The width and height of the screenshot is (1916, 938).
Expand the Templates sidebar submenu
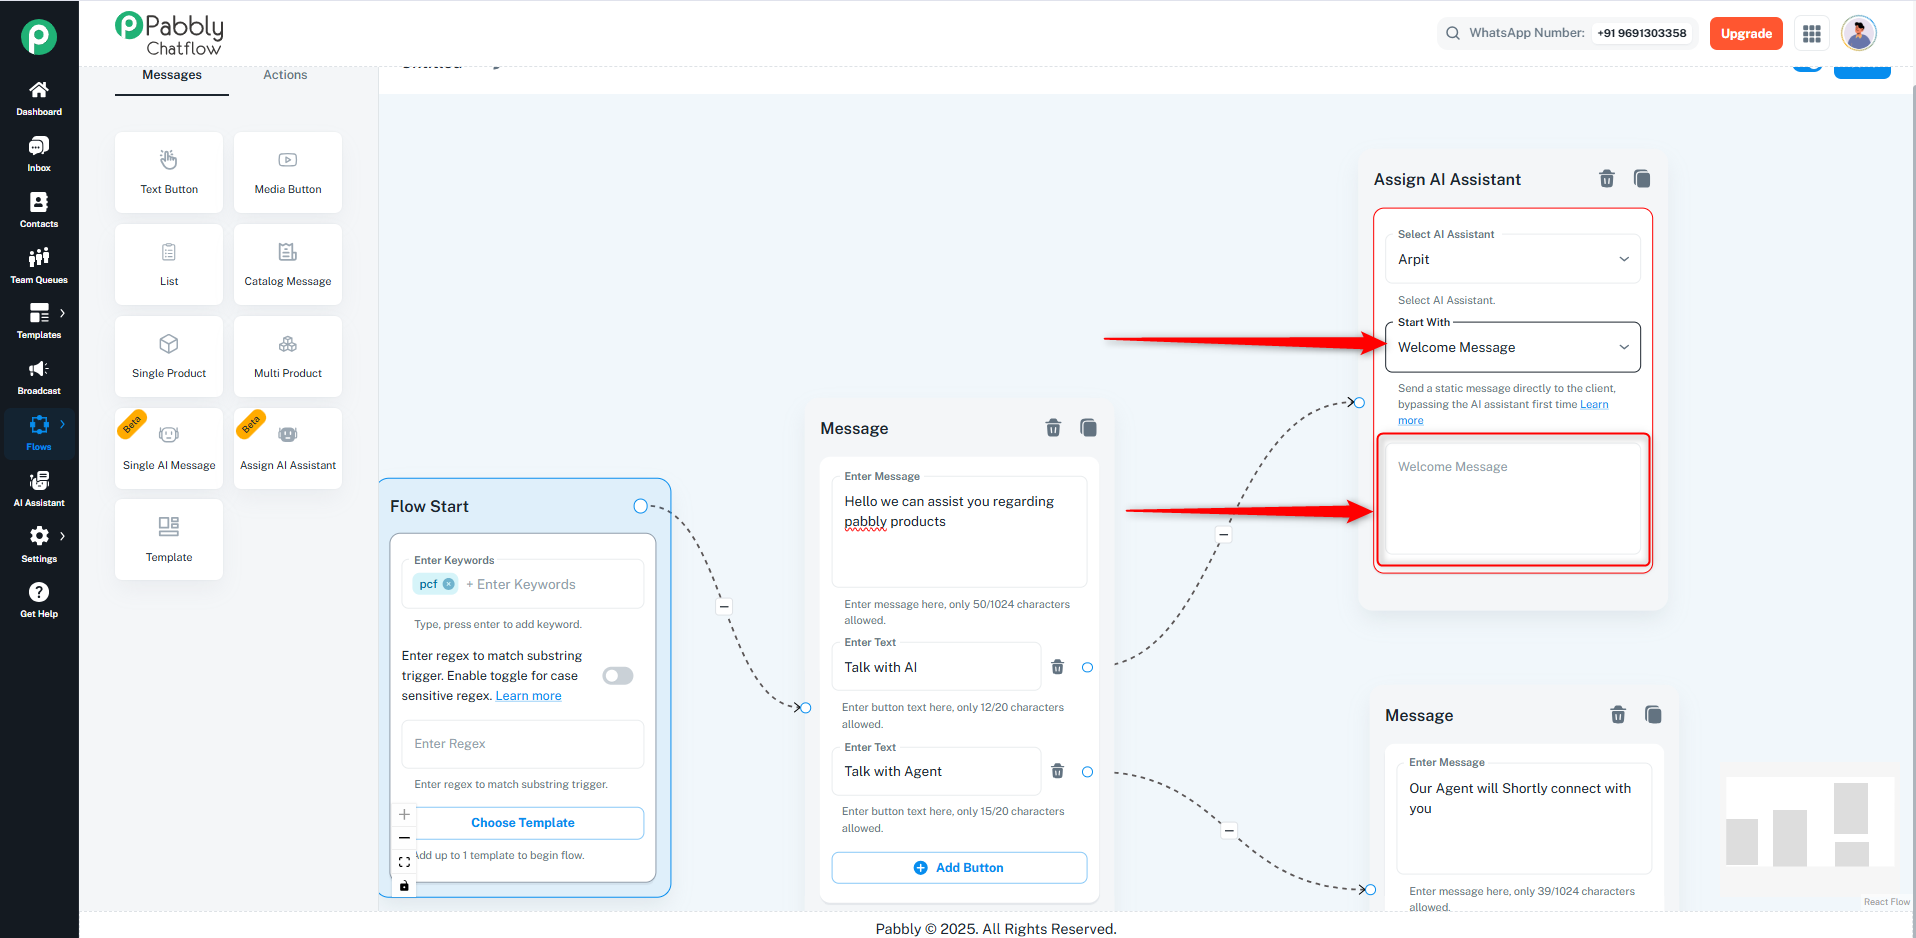63,313
